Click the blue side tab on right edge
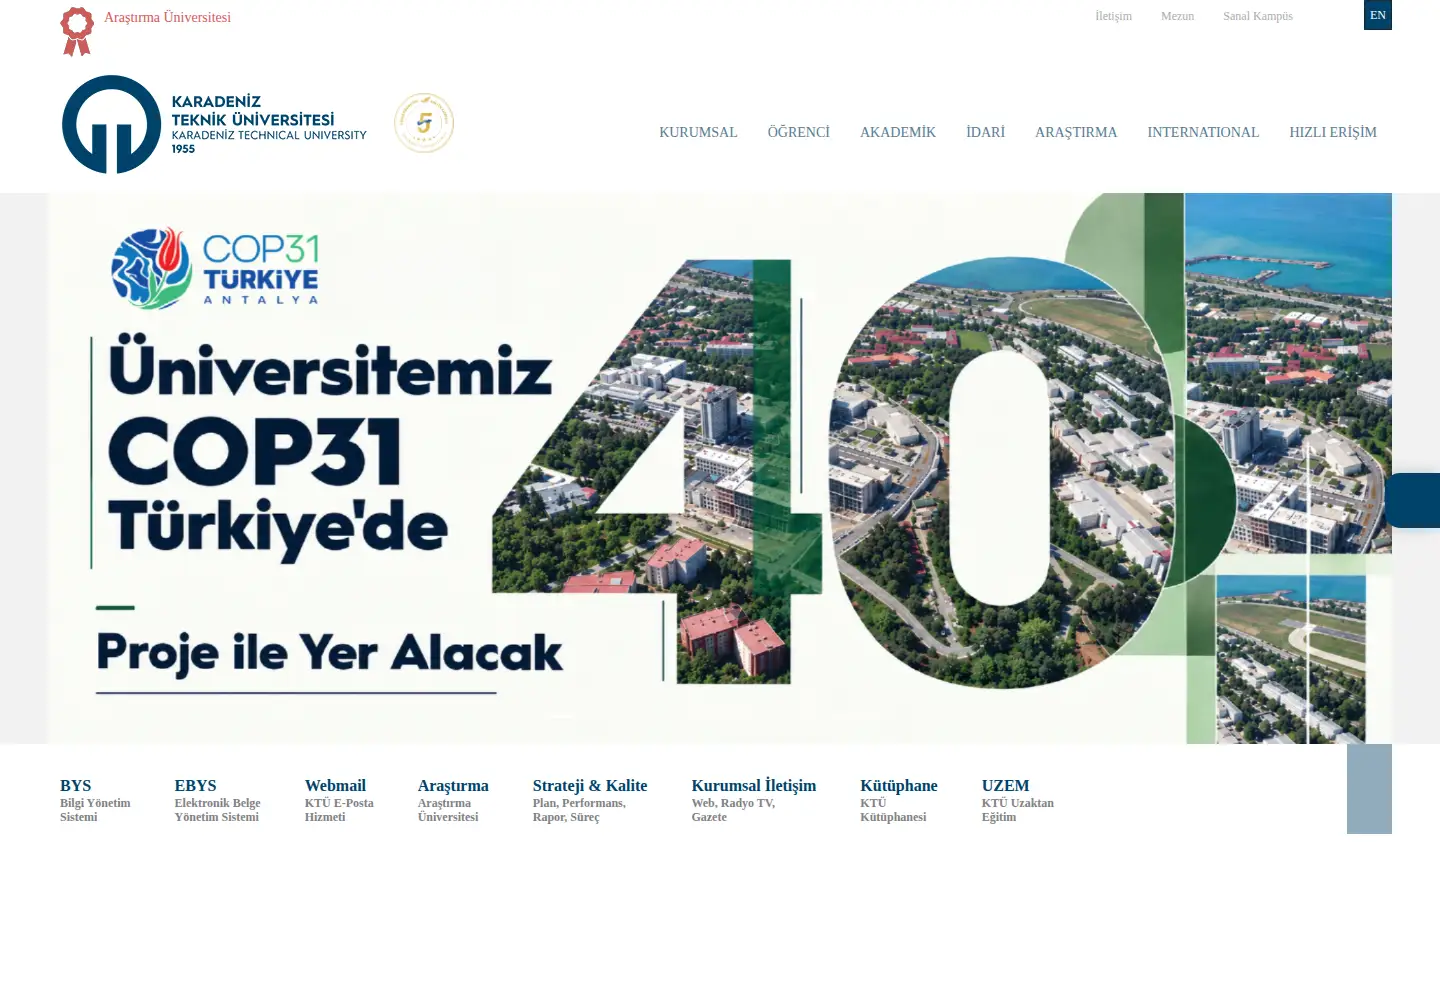 tap(1413, 500)
